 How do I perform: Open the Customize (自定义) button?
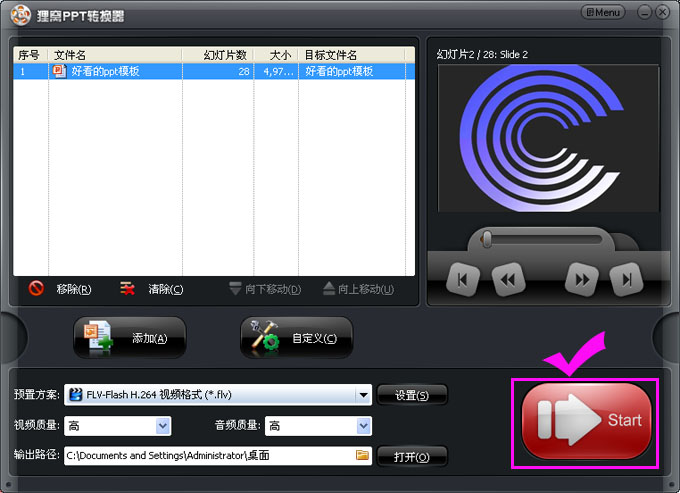297,338
